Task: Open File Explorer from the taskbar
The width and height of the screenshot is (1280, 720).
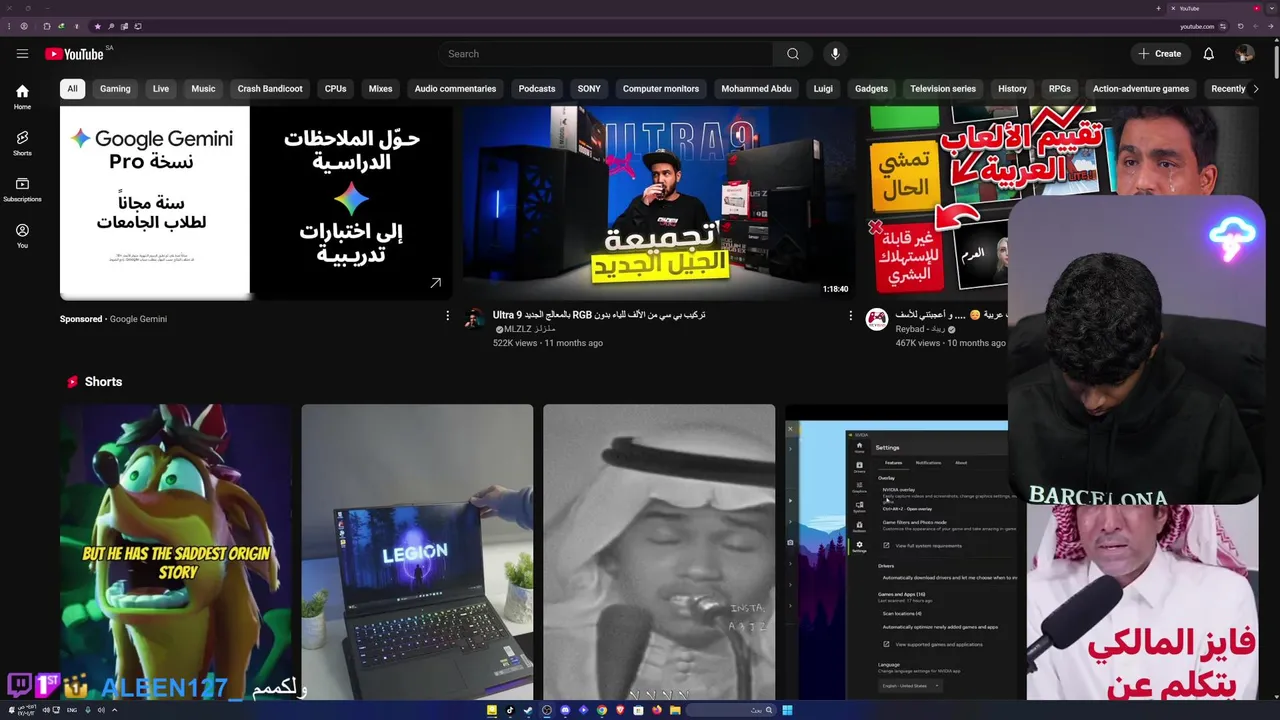Action: 675,710
